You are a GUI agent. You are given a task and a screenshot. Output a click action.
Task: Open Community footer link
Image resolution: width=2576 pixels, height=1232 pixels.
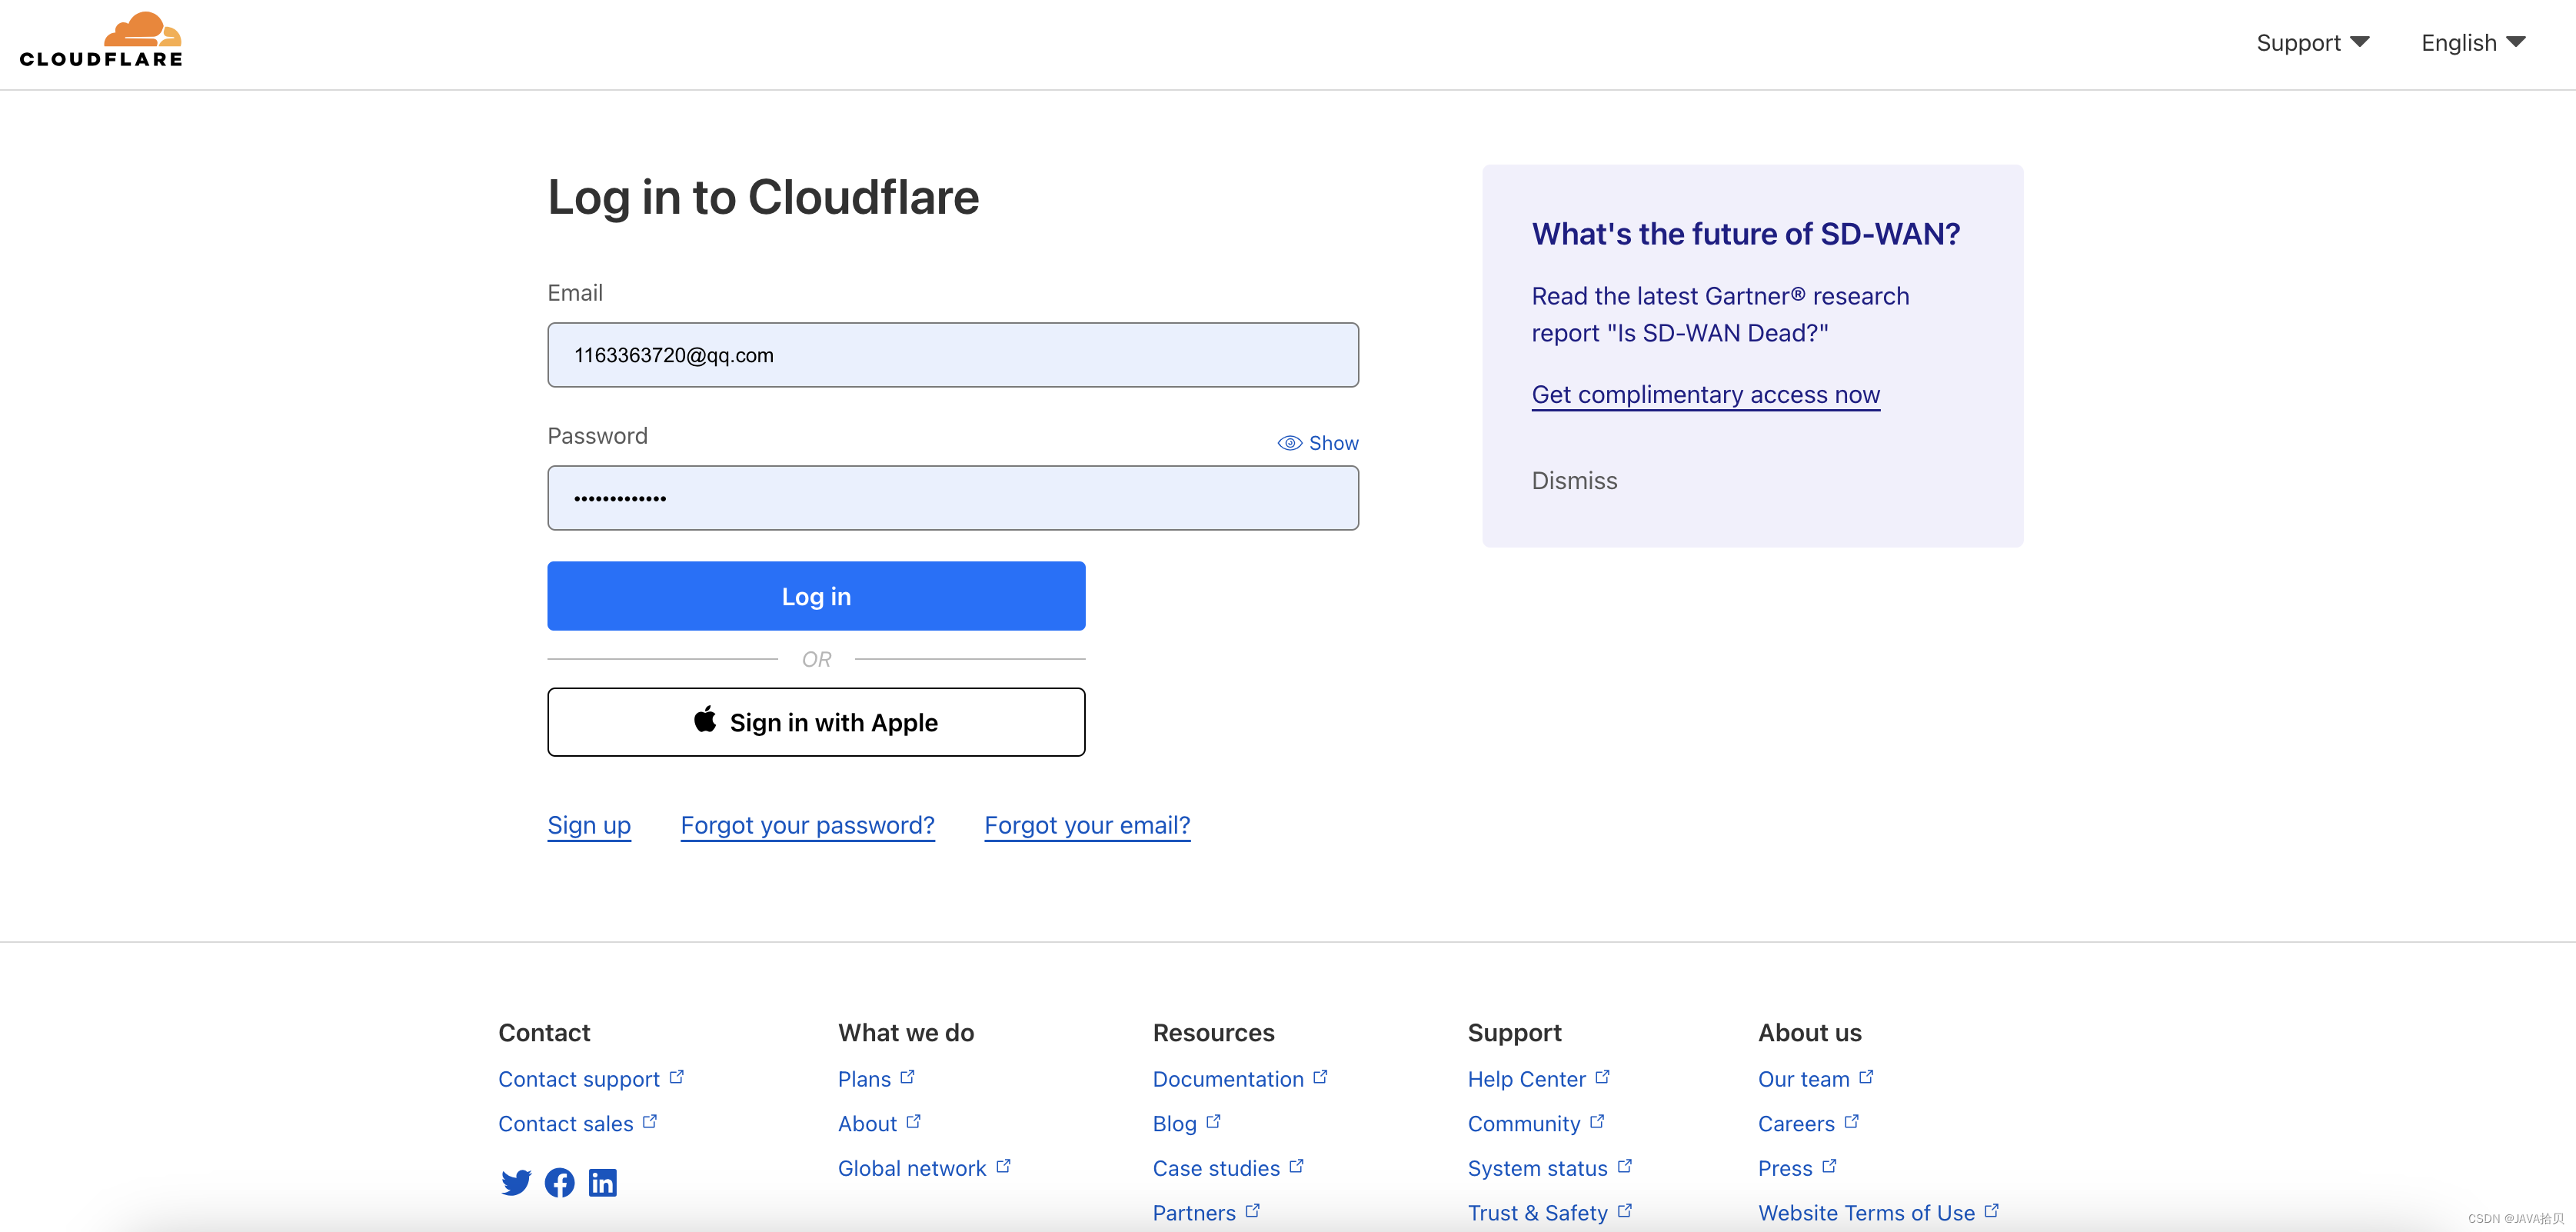point(1535,1124)
